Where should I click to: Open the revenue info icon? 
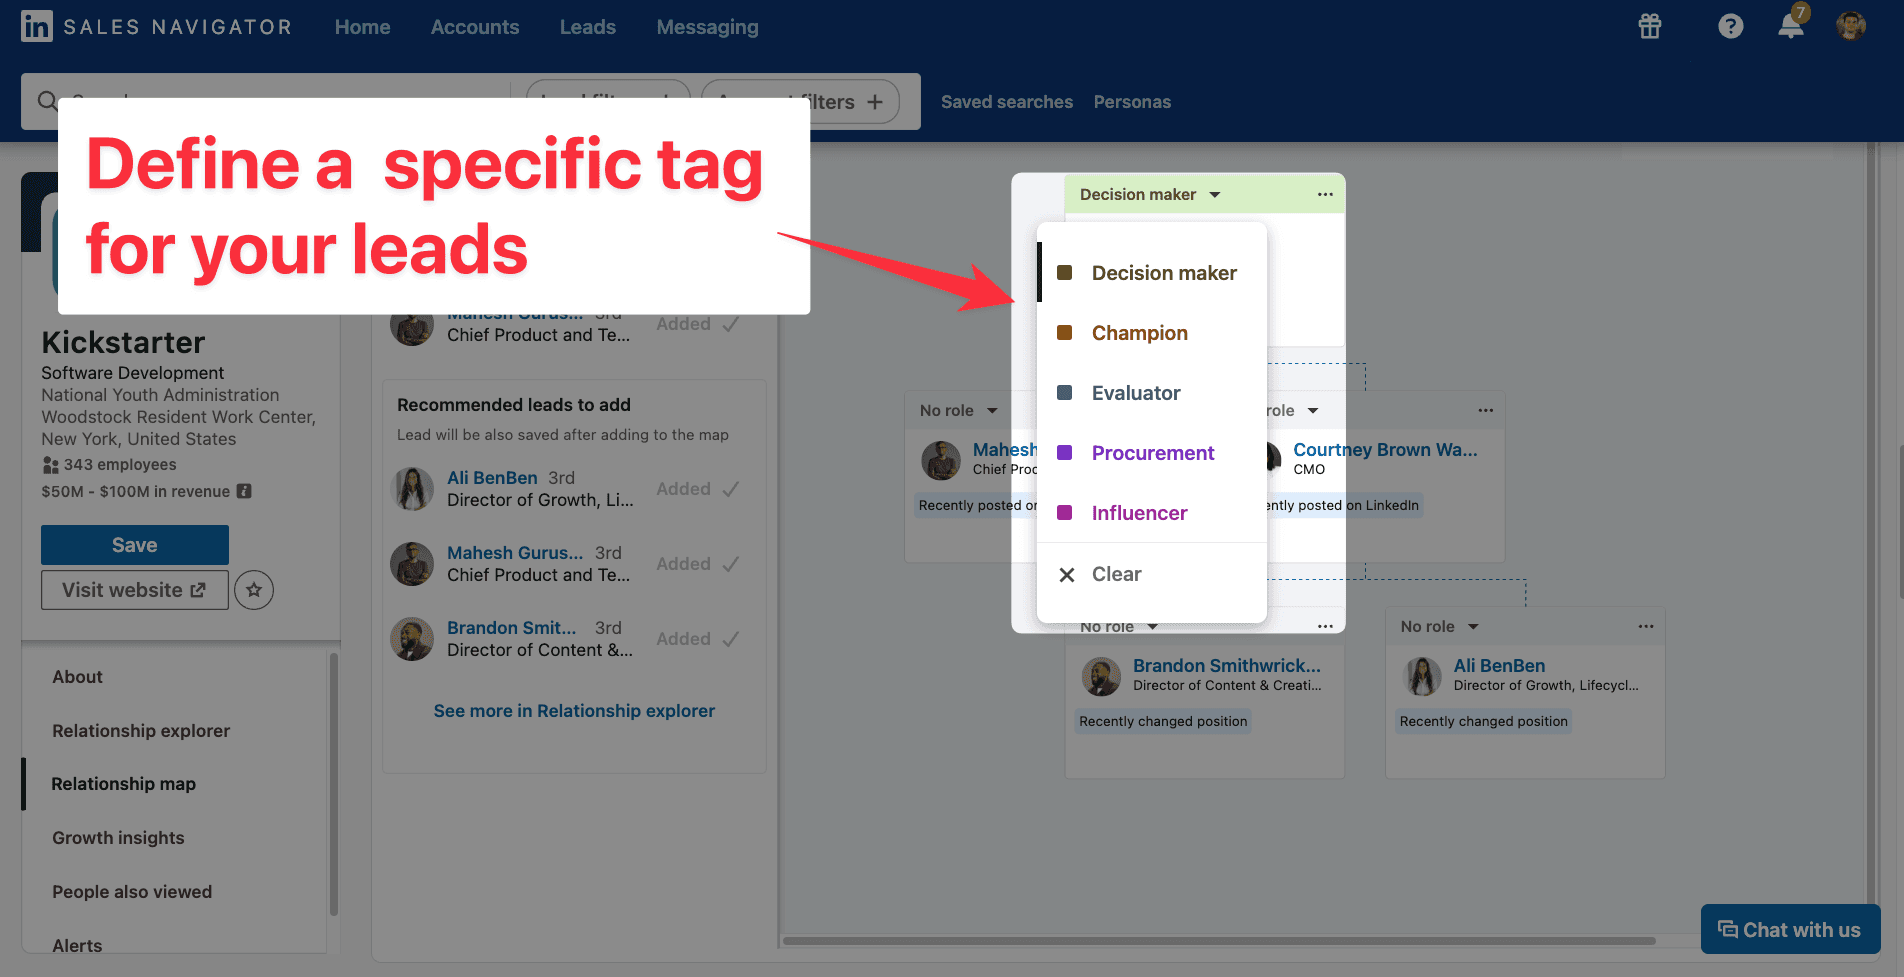(x=244, y=491)
